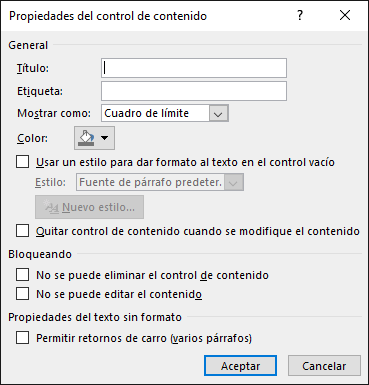Expand the Mostrar como dropdown chevron
The width and height of the screenshot is (369, 385).
pyautogui.click(x=219, y=113)
